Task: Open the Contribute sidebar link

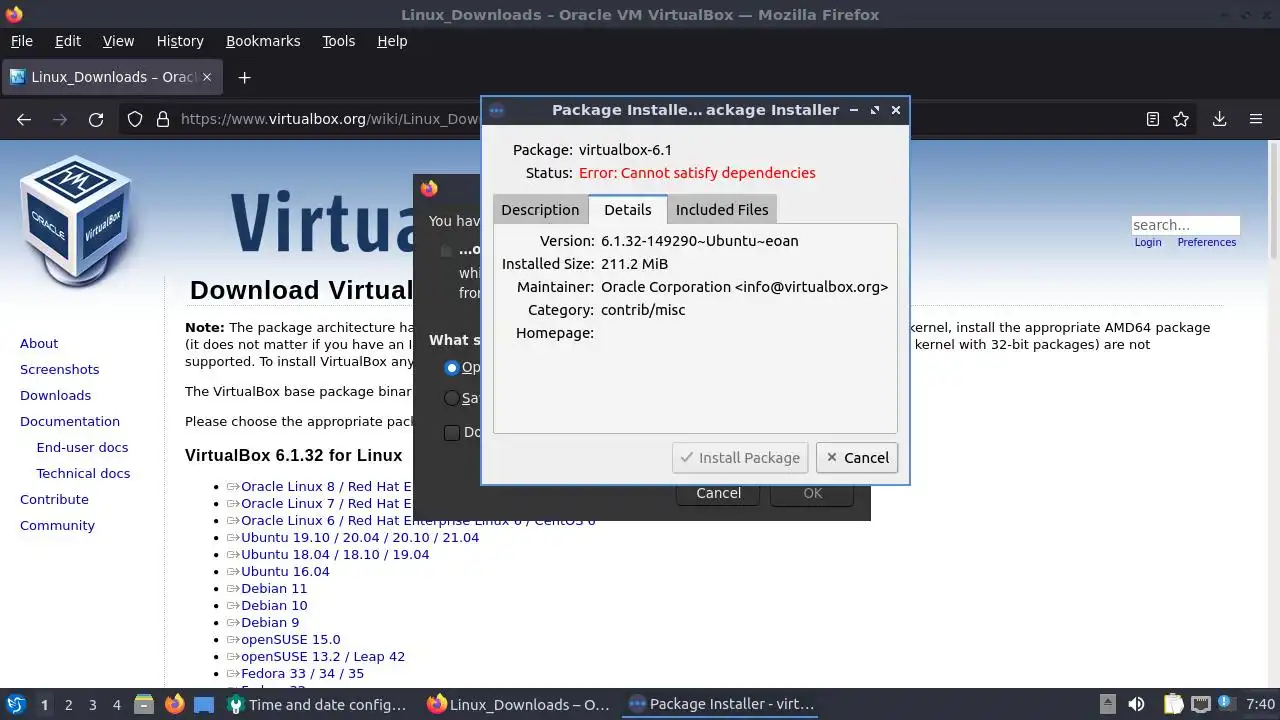Action: [54, 499]
